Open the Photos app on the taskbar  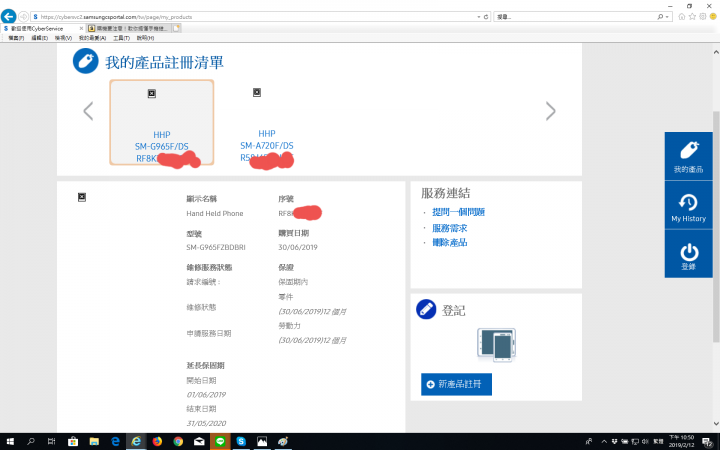tap(262, 442)
